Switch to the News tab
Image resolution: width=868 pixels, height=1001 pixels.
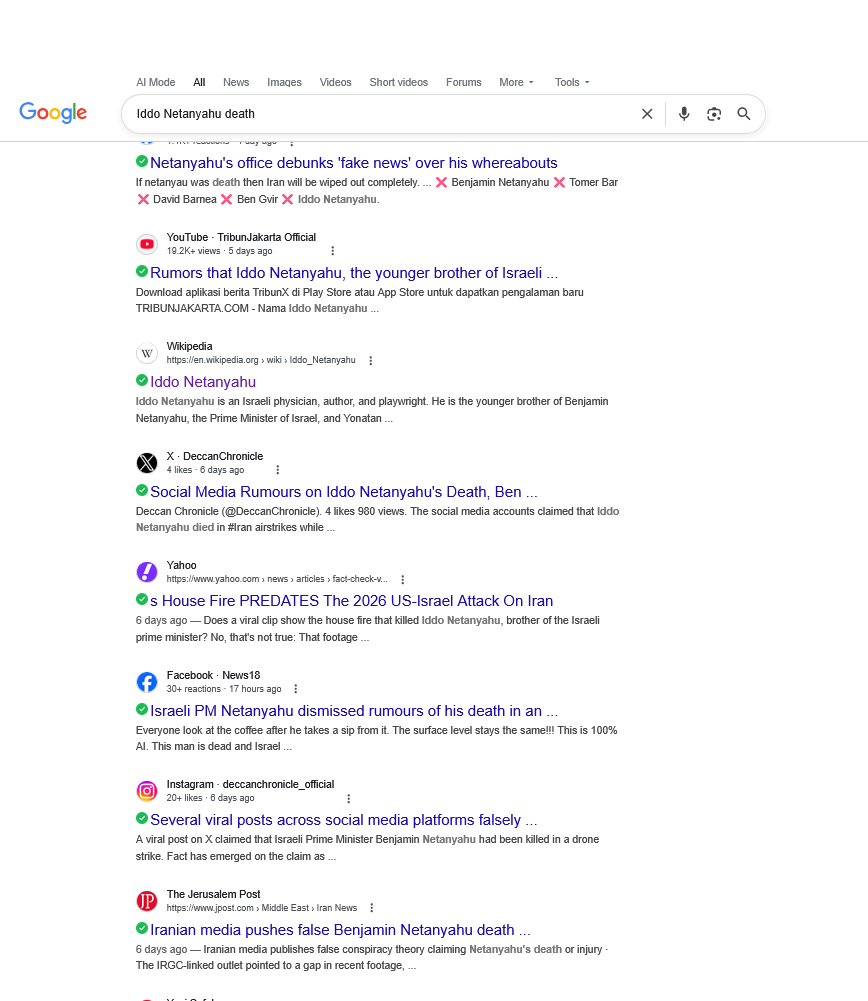236,83
